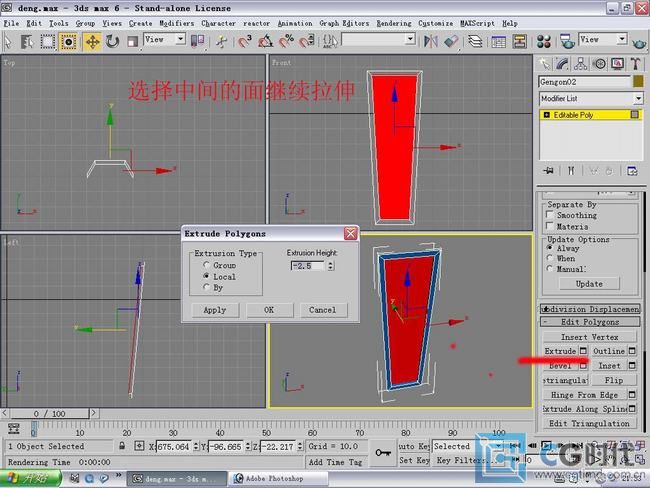This screenshot has height=488, width=650.
Task: Select Local extrusion type
Action: (x=206, y=276)
